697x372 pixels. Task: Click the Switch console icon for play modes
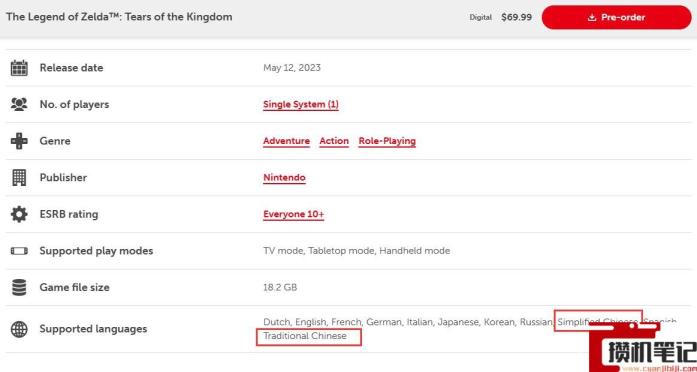click(19, 251)
